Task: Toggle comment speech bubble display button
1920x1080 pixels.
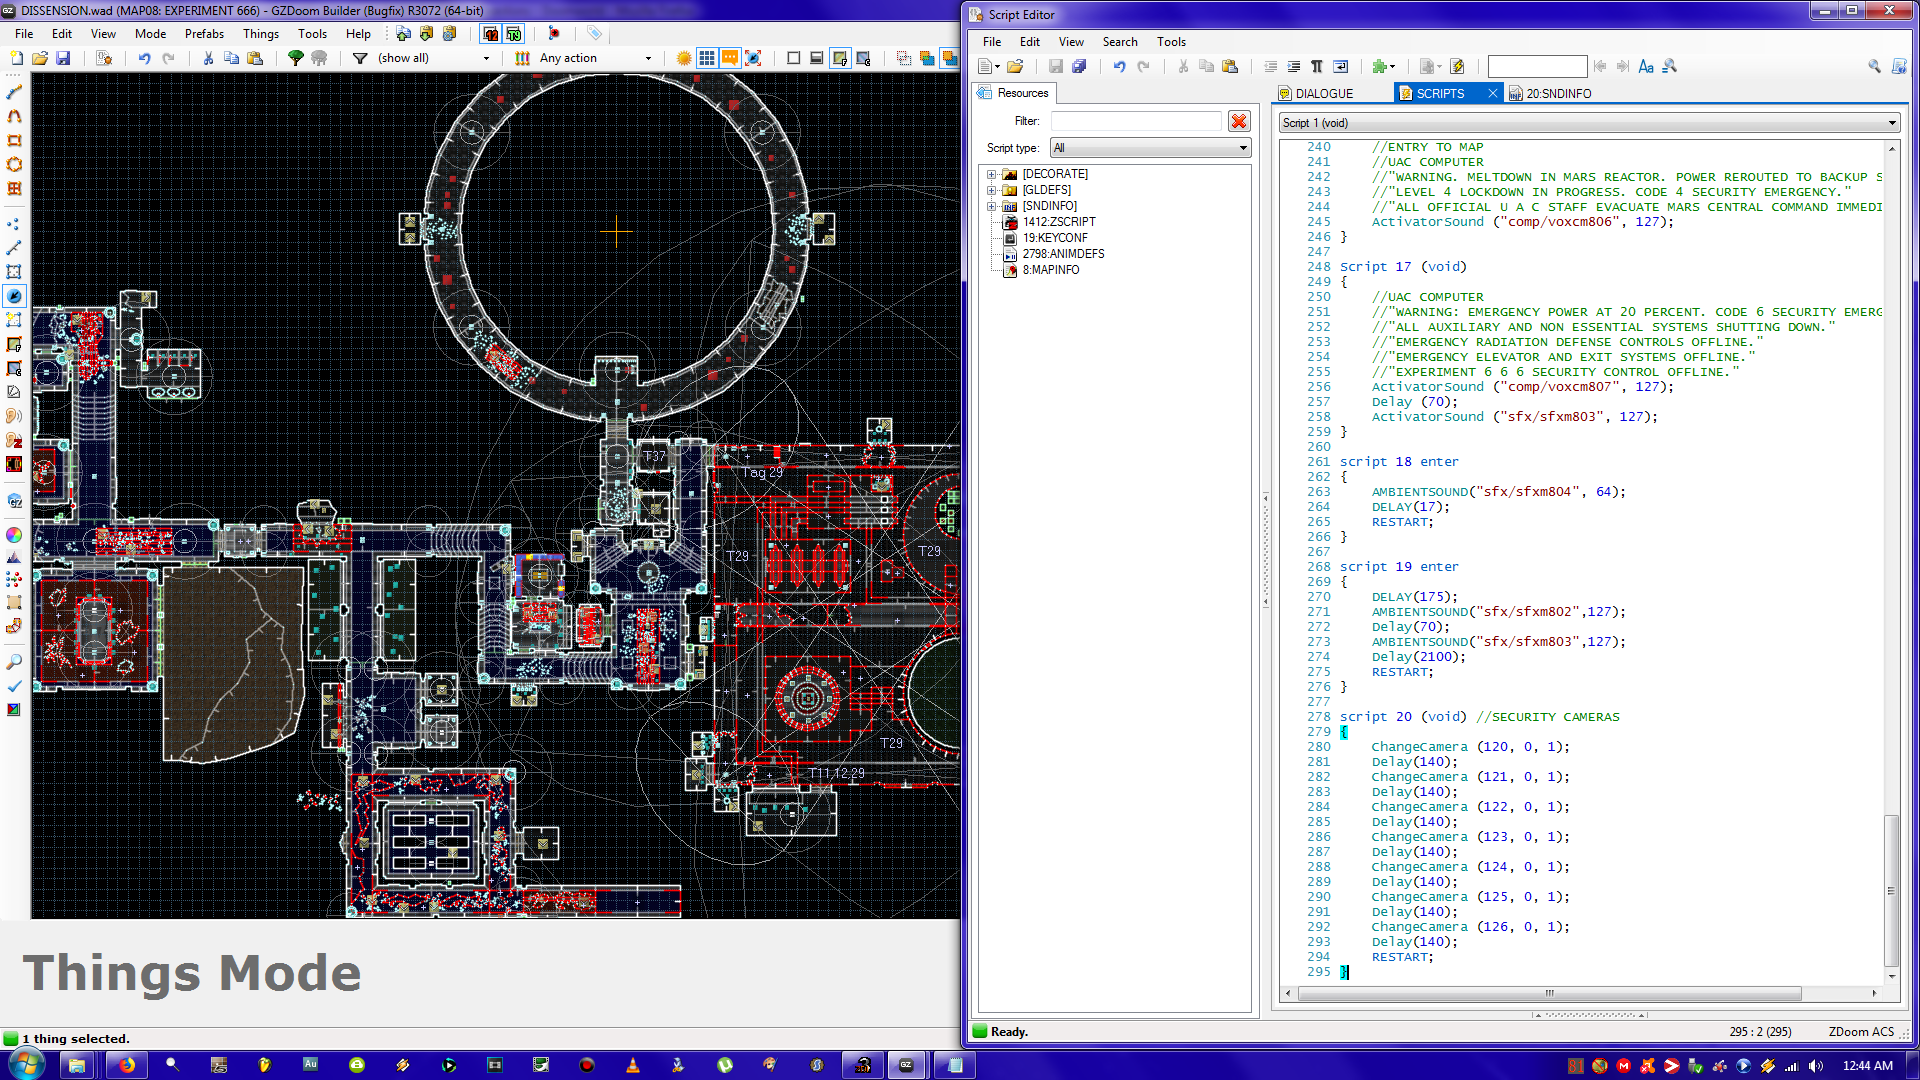Action: [x=730, y=58]
